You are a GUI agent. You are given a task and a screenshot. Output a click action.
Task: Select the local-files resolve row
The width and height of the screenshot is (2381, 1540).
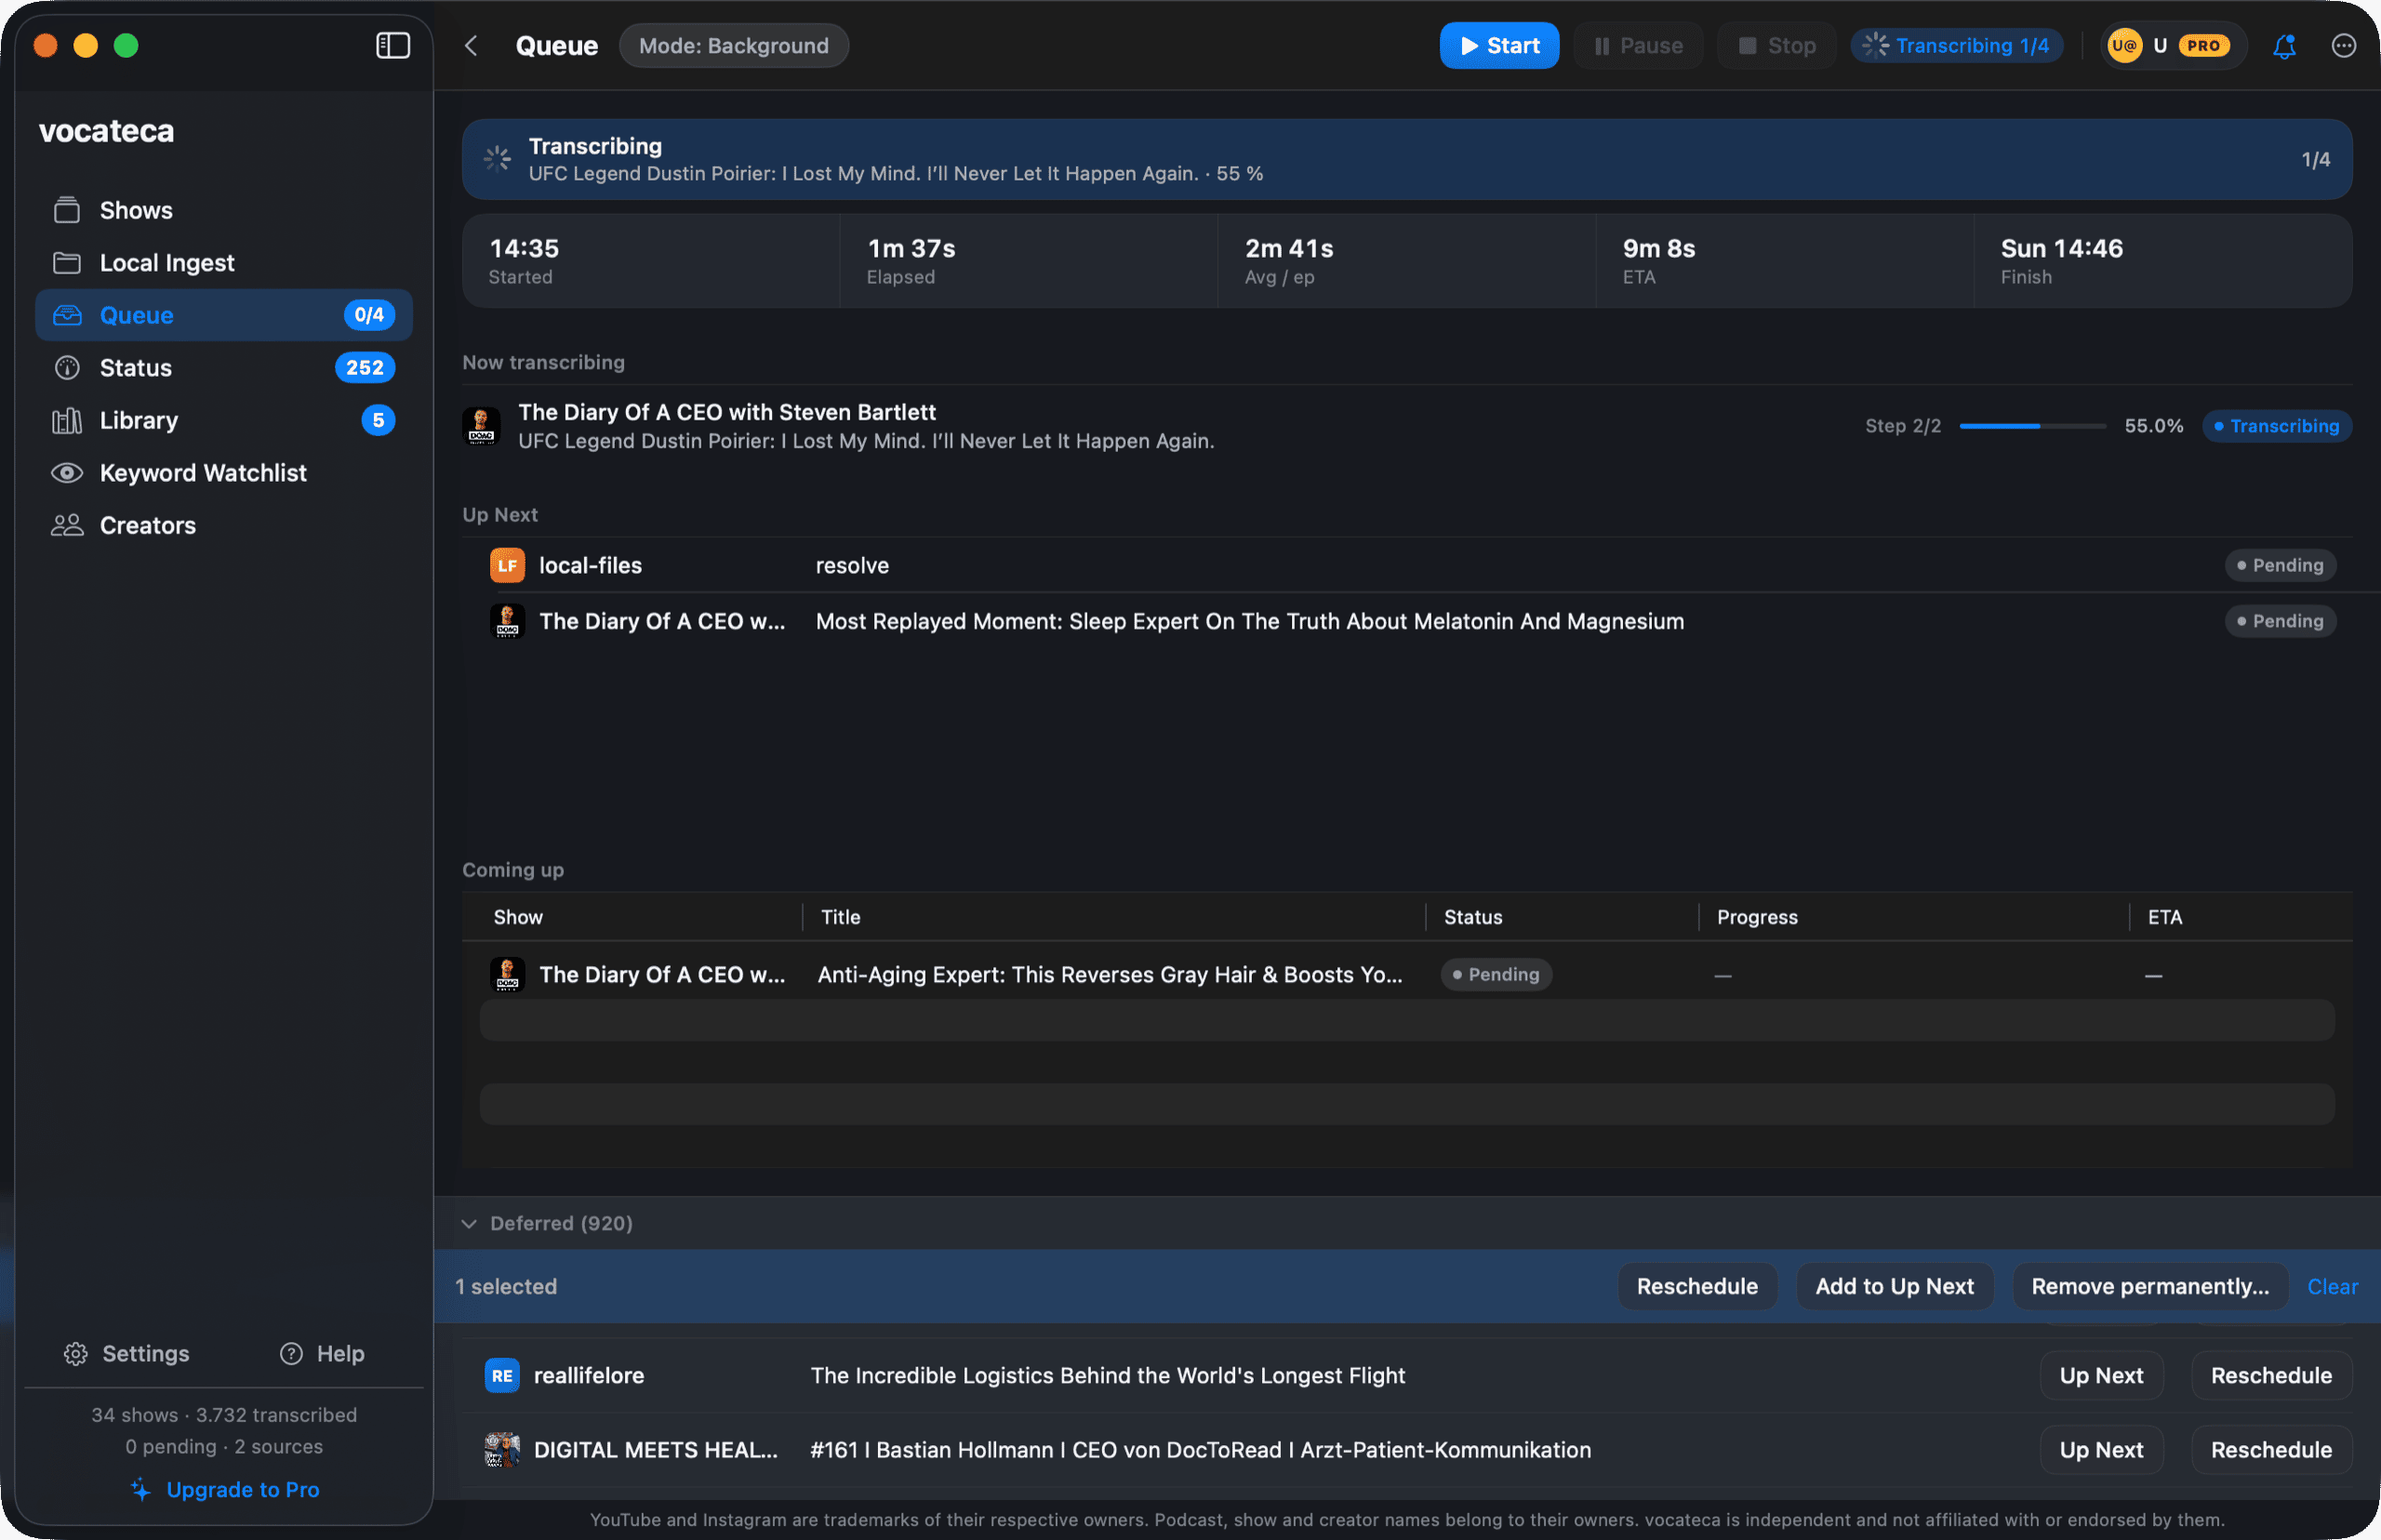[x=1408, y=565]
